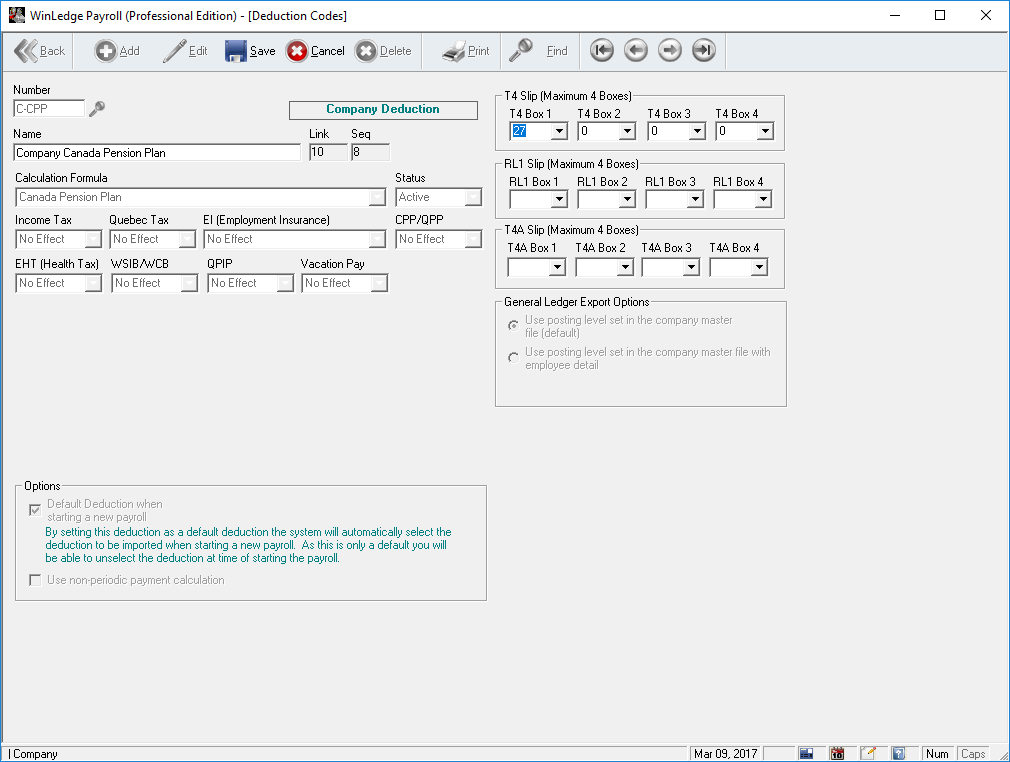Click the Company Deduction button
The height and width of the screenshot is (762, 1010).
click(383, 110)
